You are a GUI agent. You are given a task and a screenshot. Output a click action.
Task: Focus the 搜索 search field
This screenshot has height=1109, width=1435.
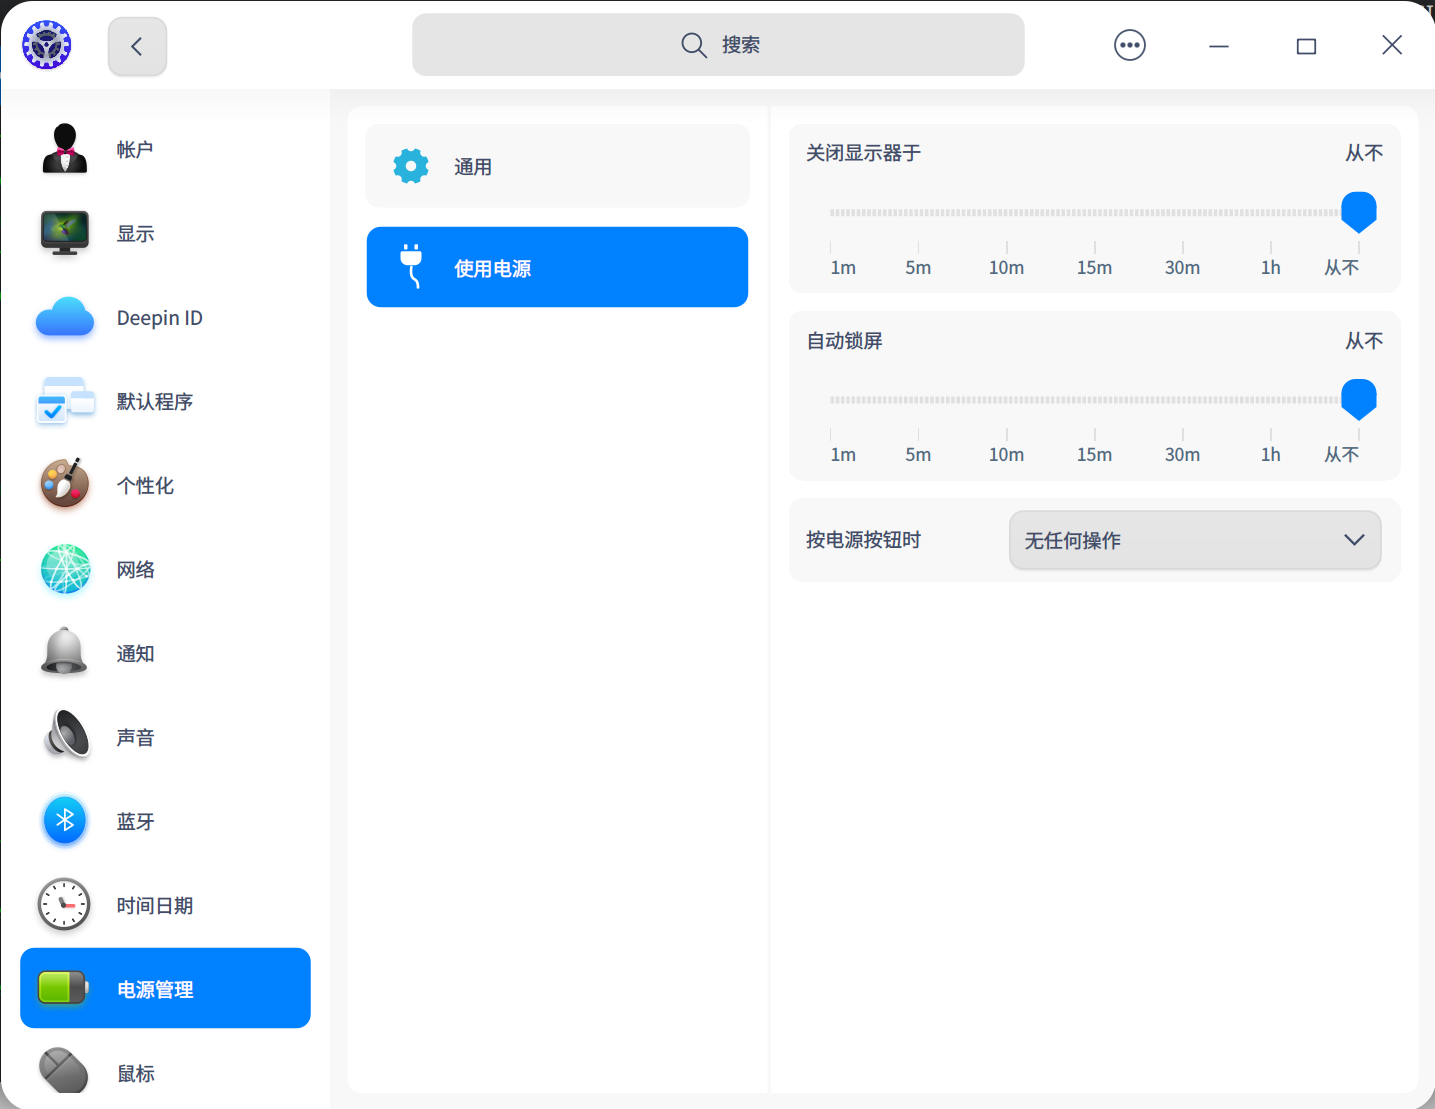tap(718, 45)
